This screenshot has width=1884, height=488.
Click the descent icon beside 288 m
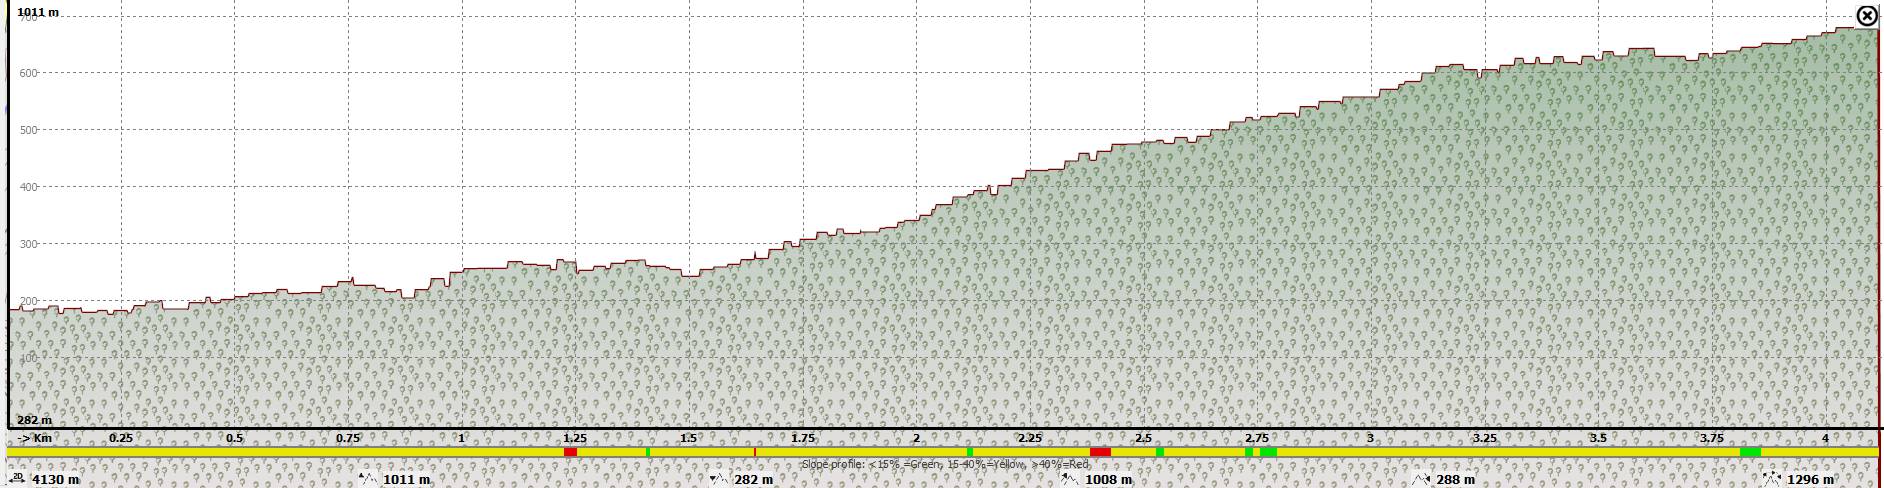pos(1420,479)
